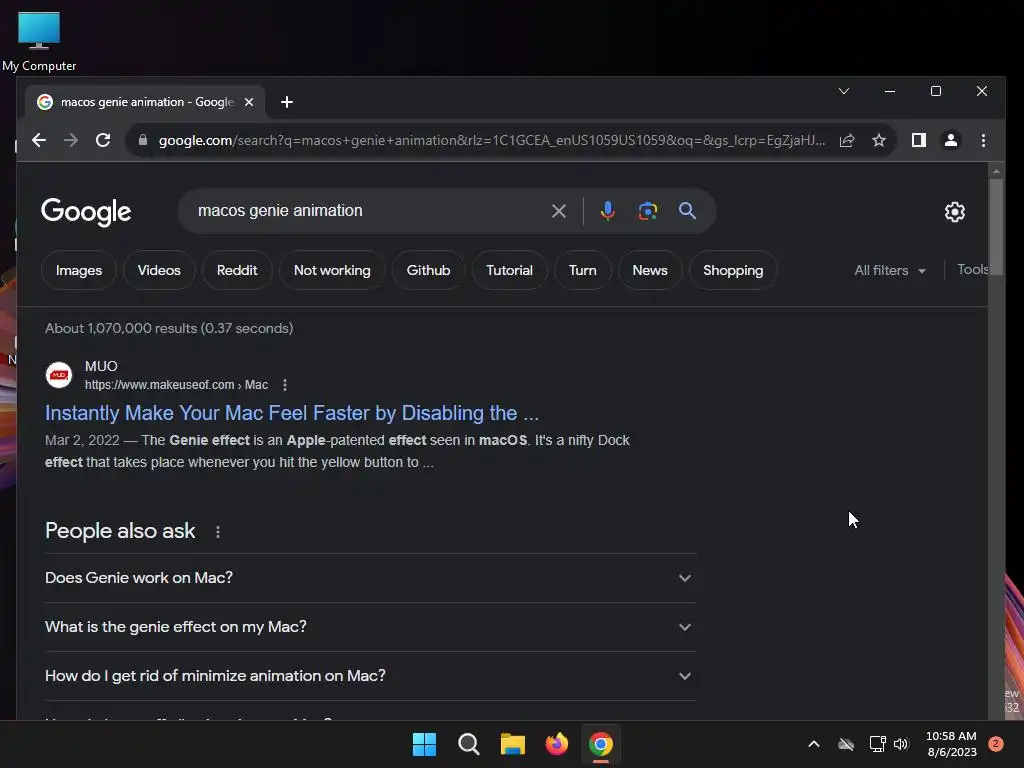This screenshot has height=768, width=1024.
Task: Clear the search box text
Action: [x=558, y=211]
